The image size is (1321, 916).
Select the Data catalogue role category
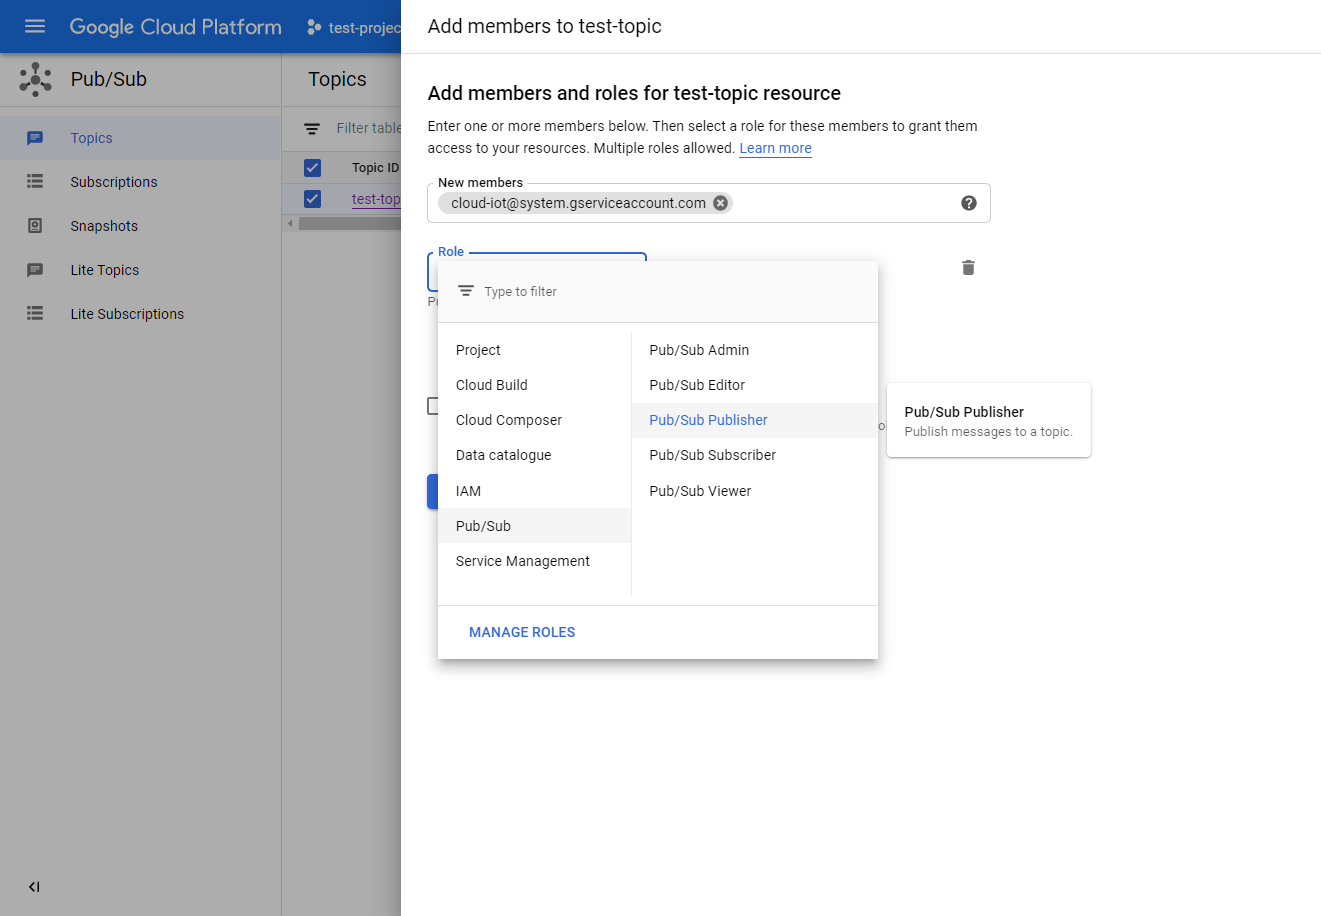click(x=535, y=455)
